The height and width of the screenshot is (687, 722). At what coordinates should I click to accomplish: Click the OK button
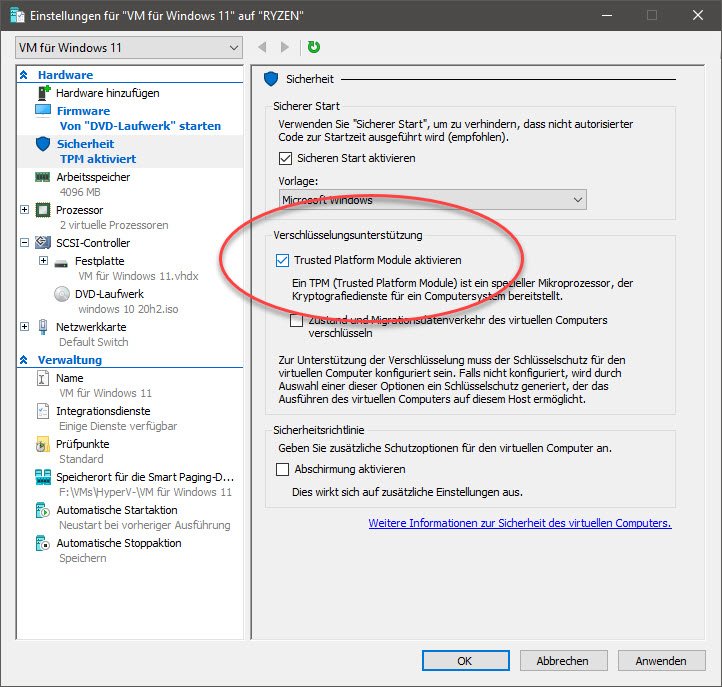[x=466, y=661]
